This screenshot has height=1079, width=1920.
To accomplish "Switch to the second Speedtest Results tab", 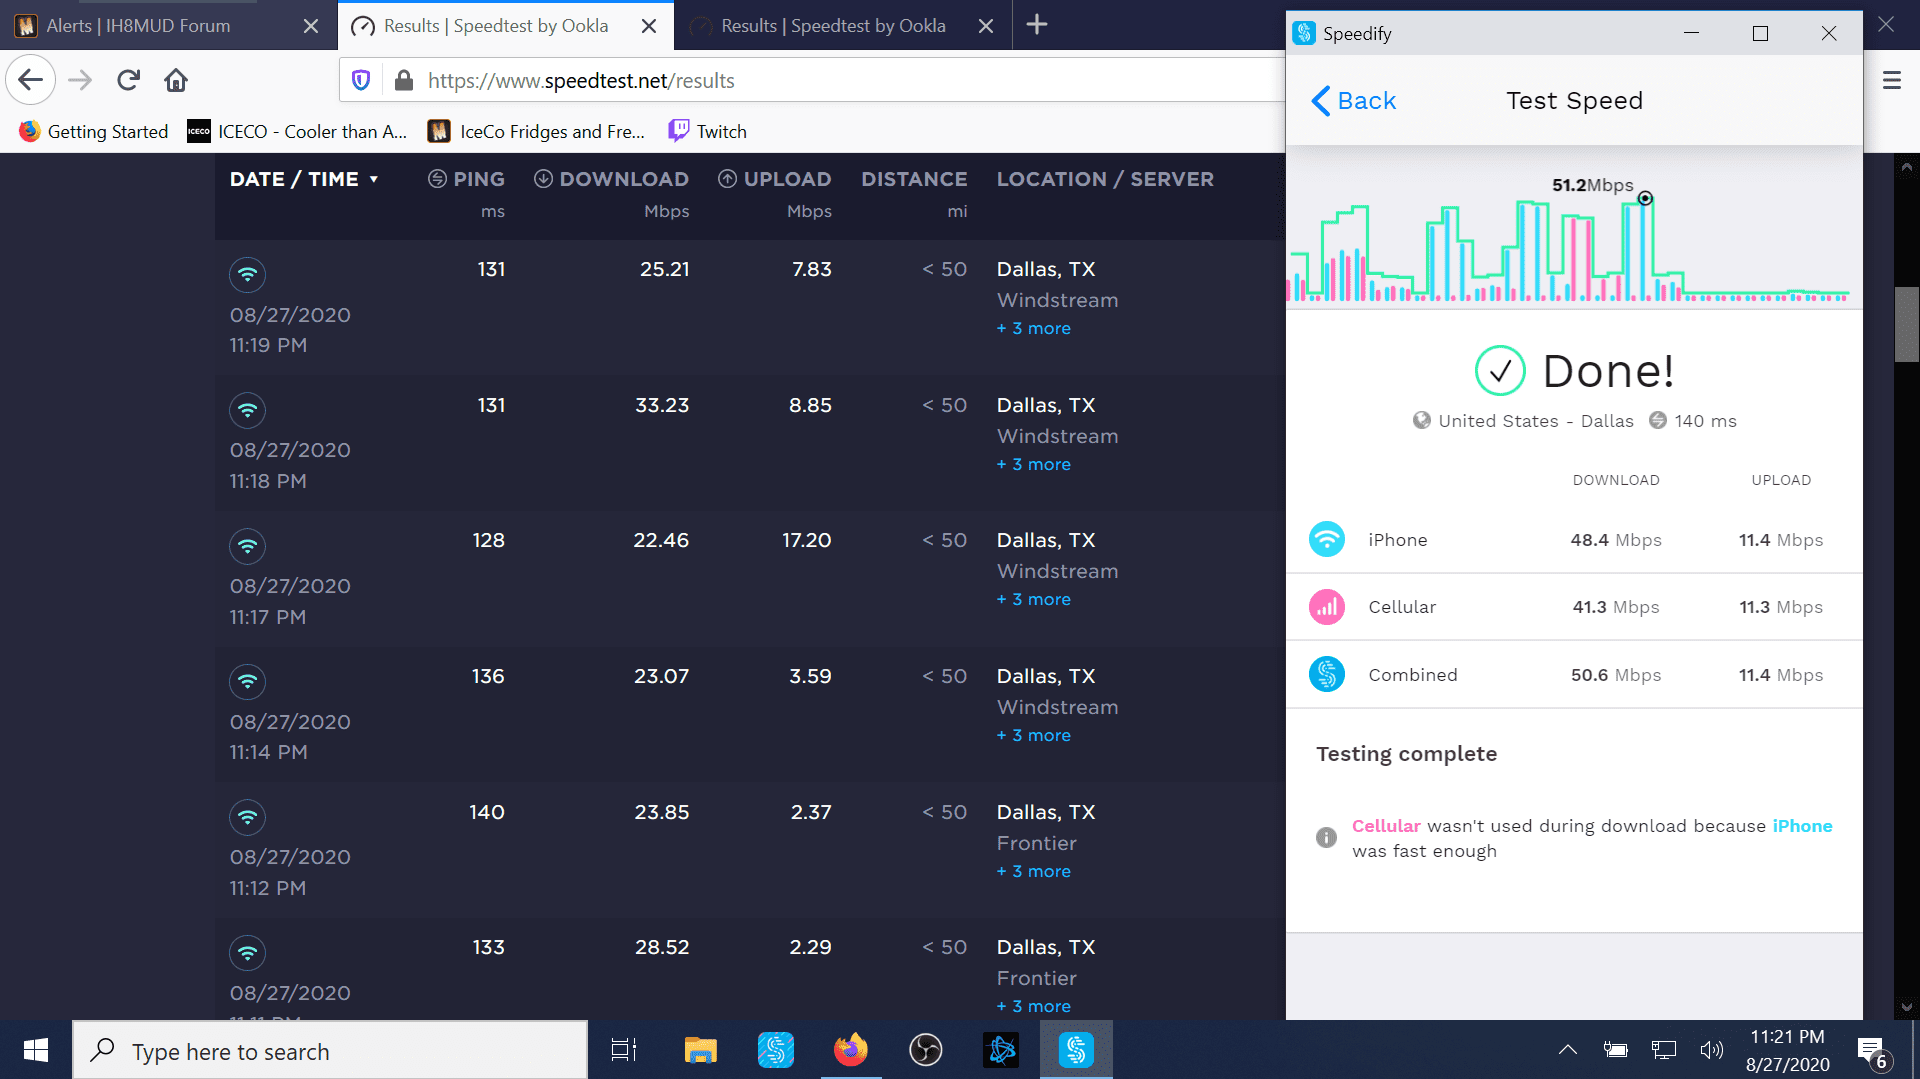I will 842,25.
